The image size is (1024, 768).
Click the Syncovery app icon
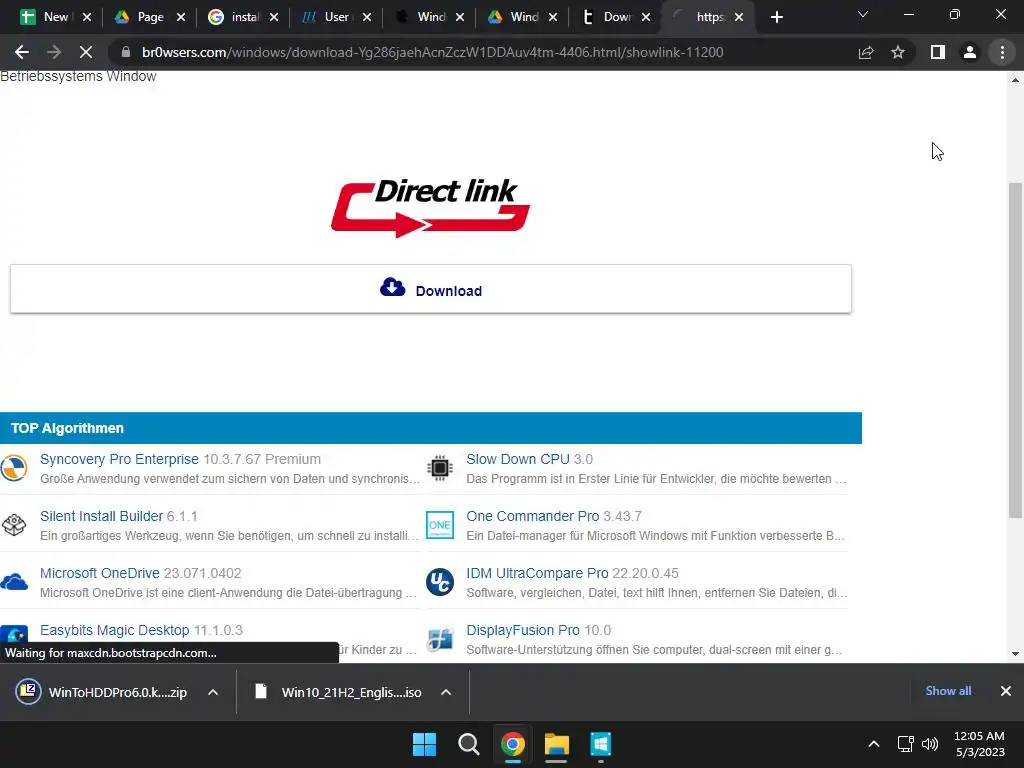pyautogui.click(x=14, y=468)
